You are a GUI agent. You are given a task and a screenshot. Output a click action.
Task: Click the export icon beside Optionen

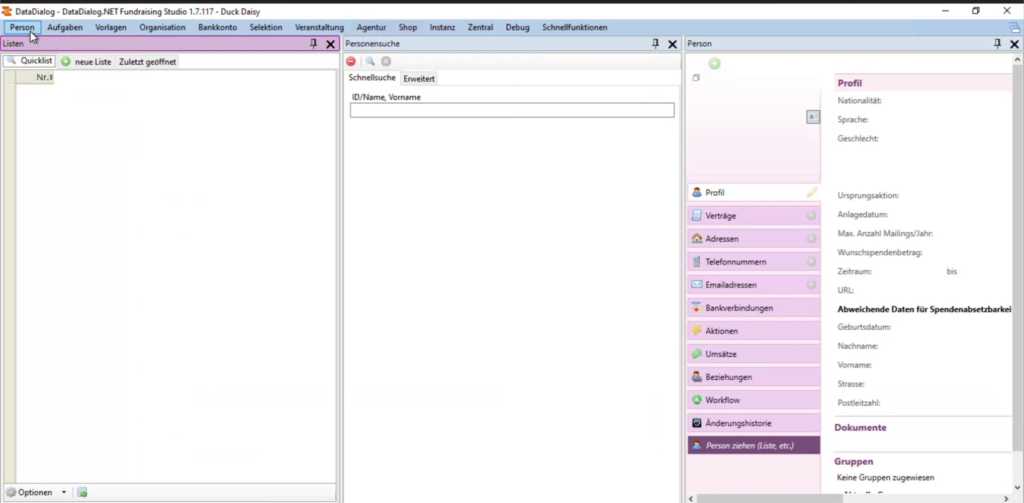coord(82,493)
